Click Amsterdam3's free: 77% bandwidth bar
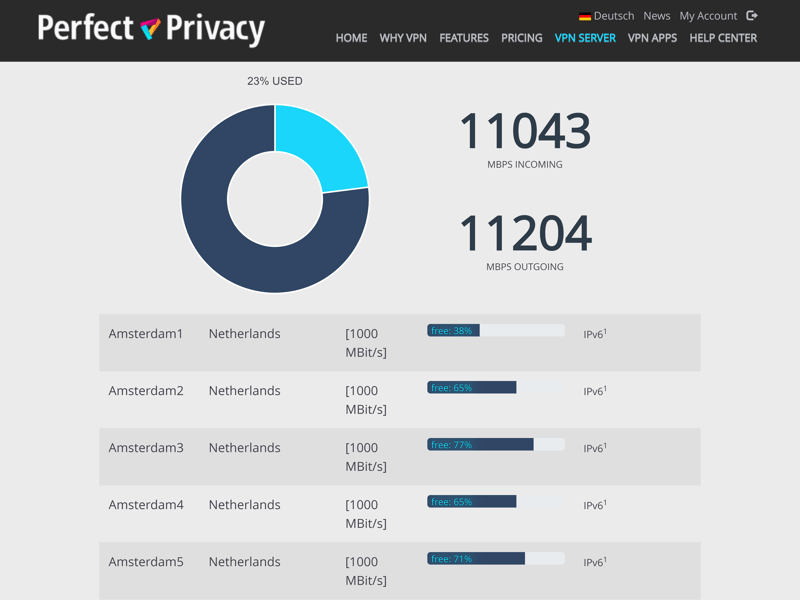Viewport: 800px width, 600px height. (x=496, y=444)
